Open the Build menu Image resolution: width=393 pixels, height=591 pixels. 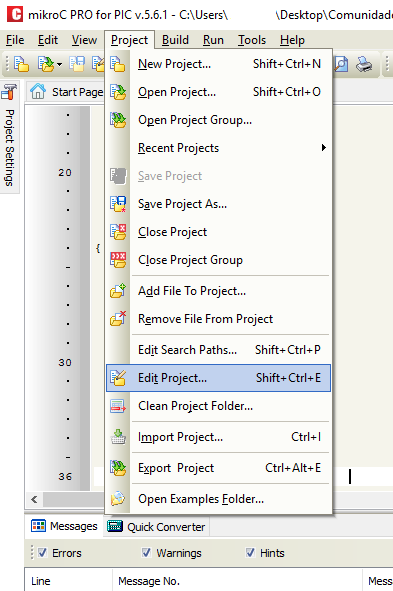click(175, 40)
